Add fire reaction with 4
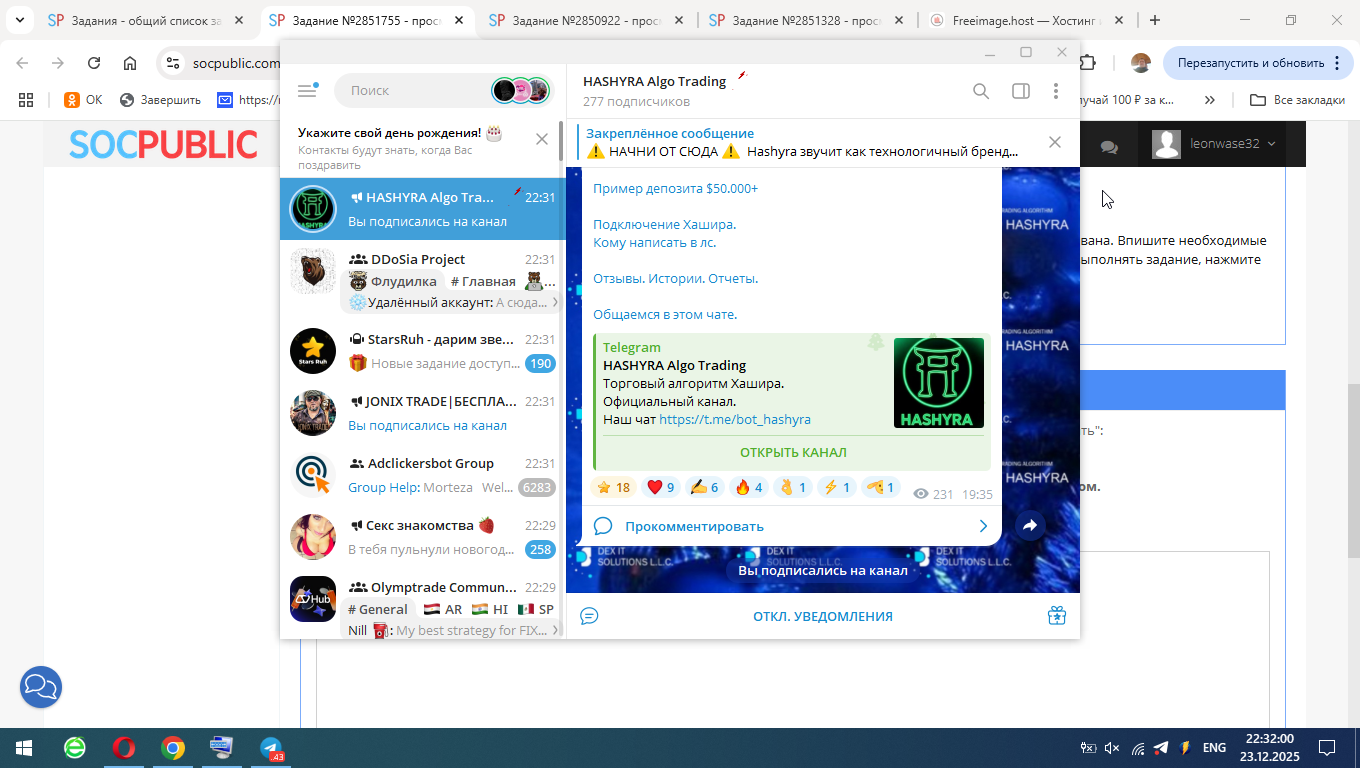The image size is (1360, 768). coord(749,487)
